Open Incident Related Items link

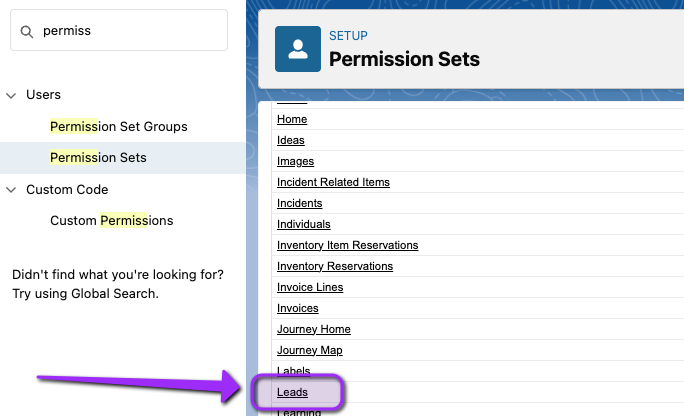(333, 182)
